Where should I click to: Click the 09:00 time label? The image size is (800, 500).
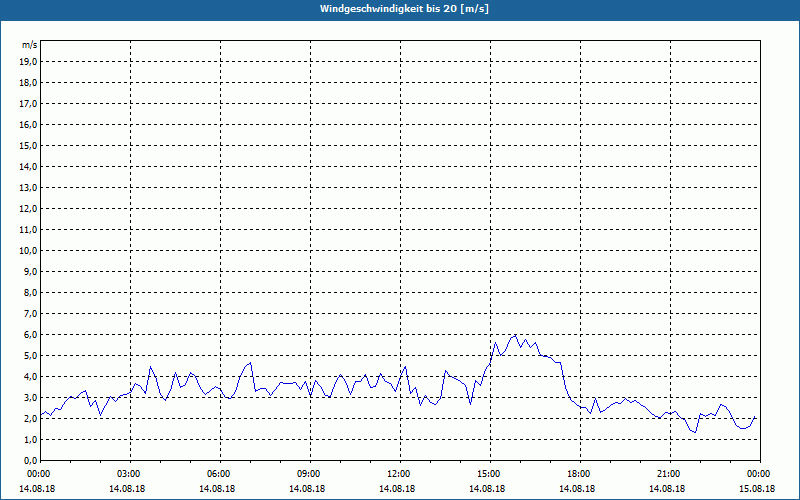pyautogui.click(x=311, y=474)
